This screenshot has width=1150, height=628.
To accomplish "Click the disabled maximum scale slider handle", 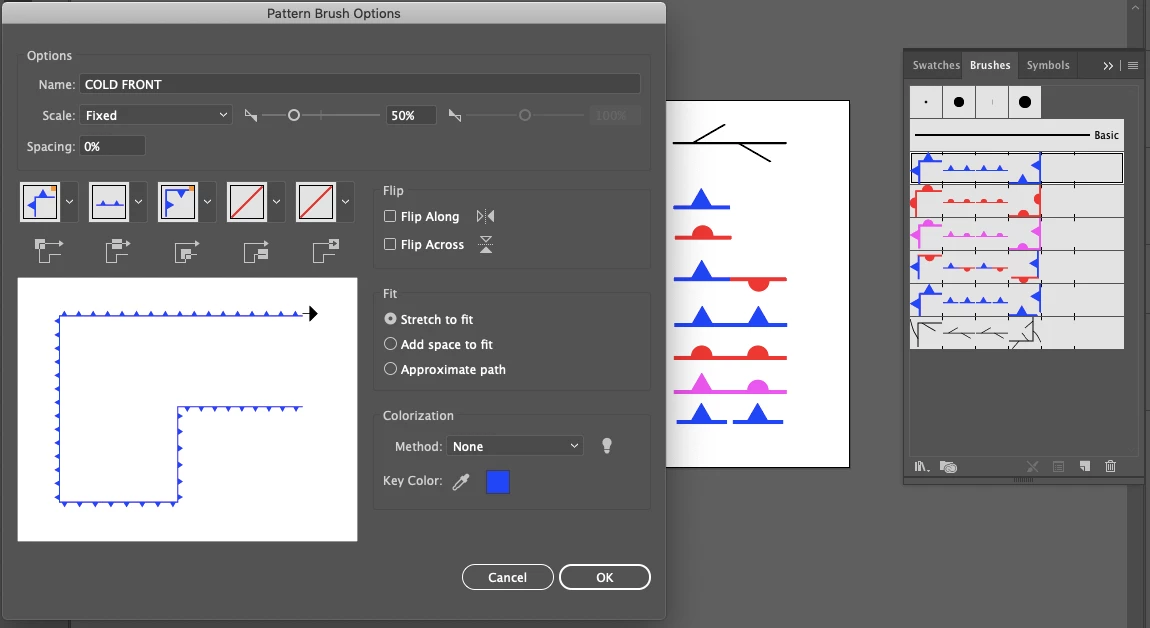I will tap(524, 115).
